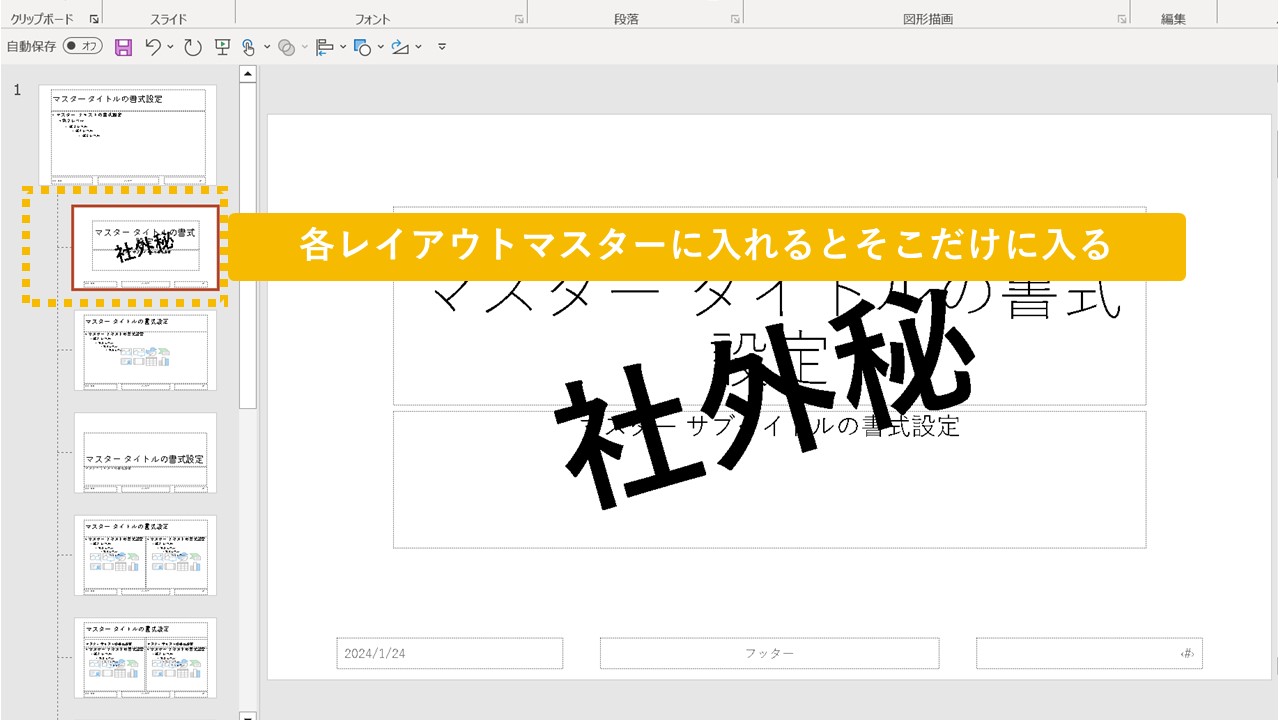
Task: Click the object alignment toolbar icon
Action: [323, 46]
